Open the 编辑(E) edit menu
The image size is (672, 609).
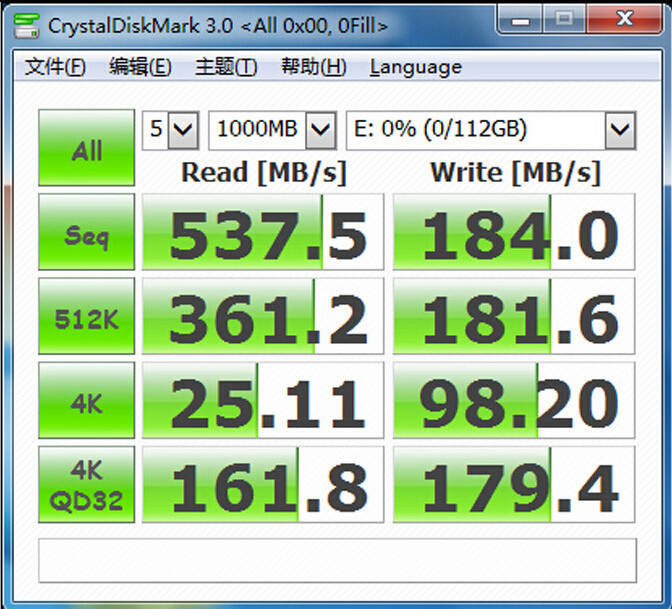coord(140,67)
